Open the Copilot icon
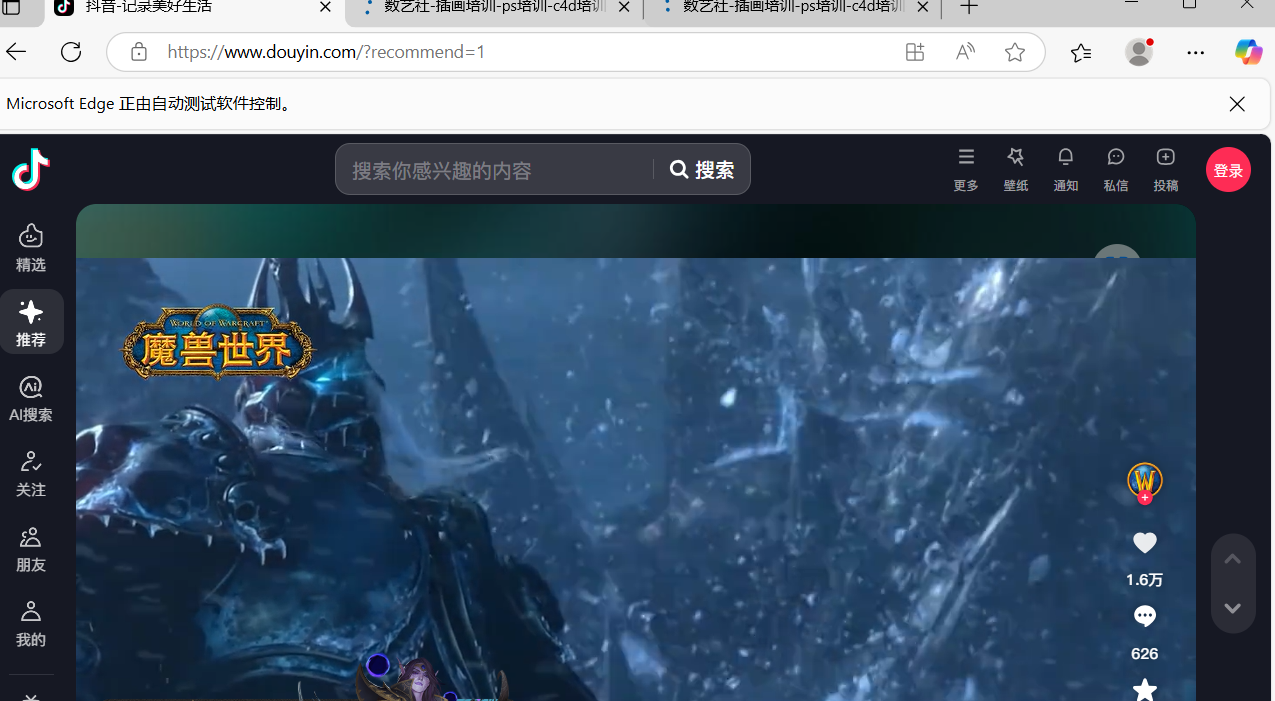The image size is (1275, 701). tap(1248, 52)
